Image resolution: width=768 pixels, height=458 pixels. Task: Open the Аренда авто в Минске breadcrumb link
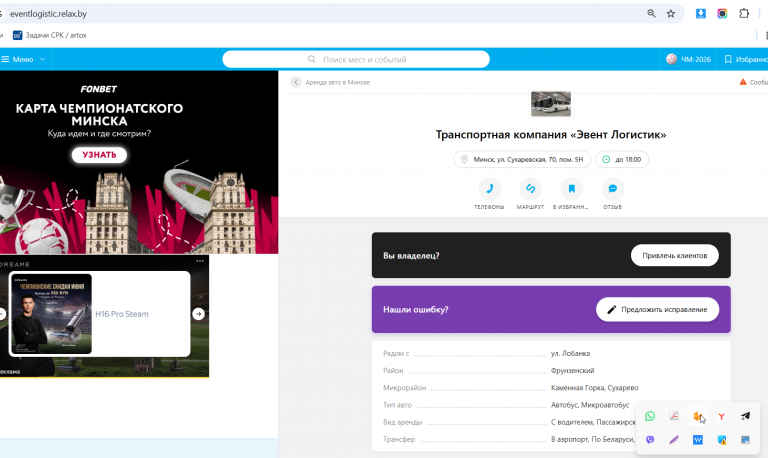tap(337, 82)
